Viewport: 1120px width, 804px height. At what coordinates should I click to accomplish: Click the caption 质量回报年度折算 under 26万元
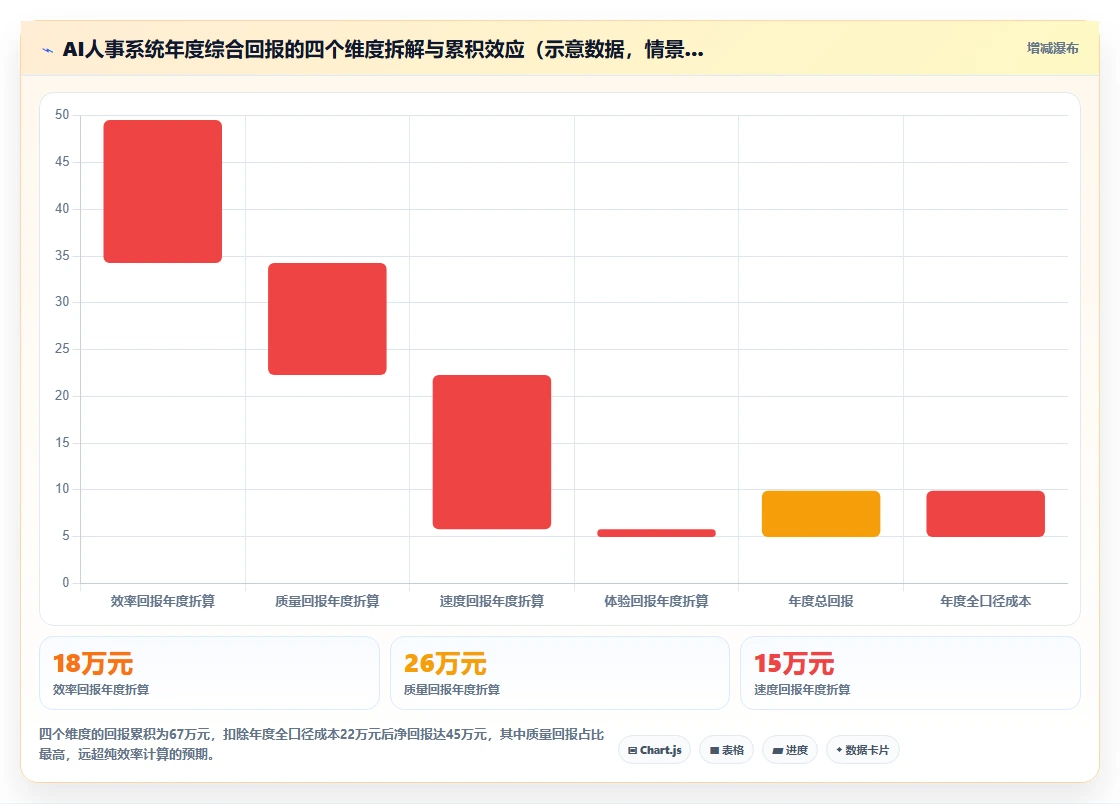coord(451,690)
